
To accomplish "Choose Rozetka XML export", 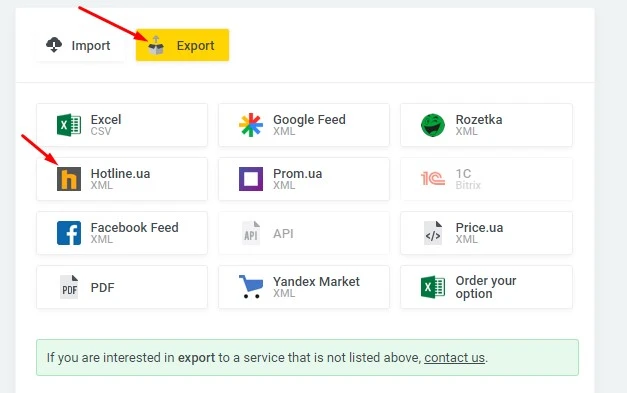I will click(x=486, y=125).
